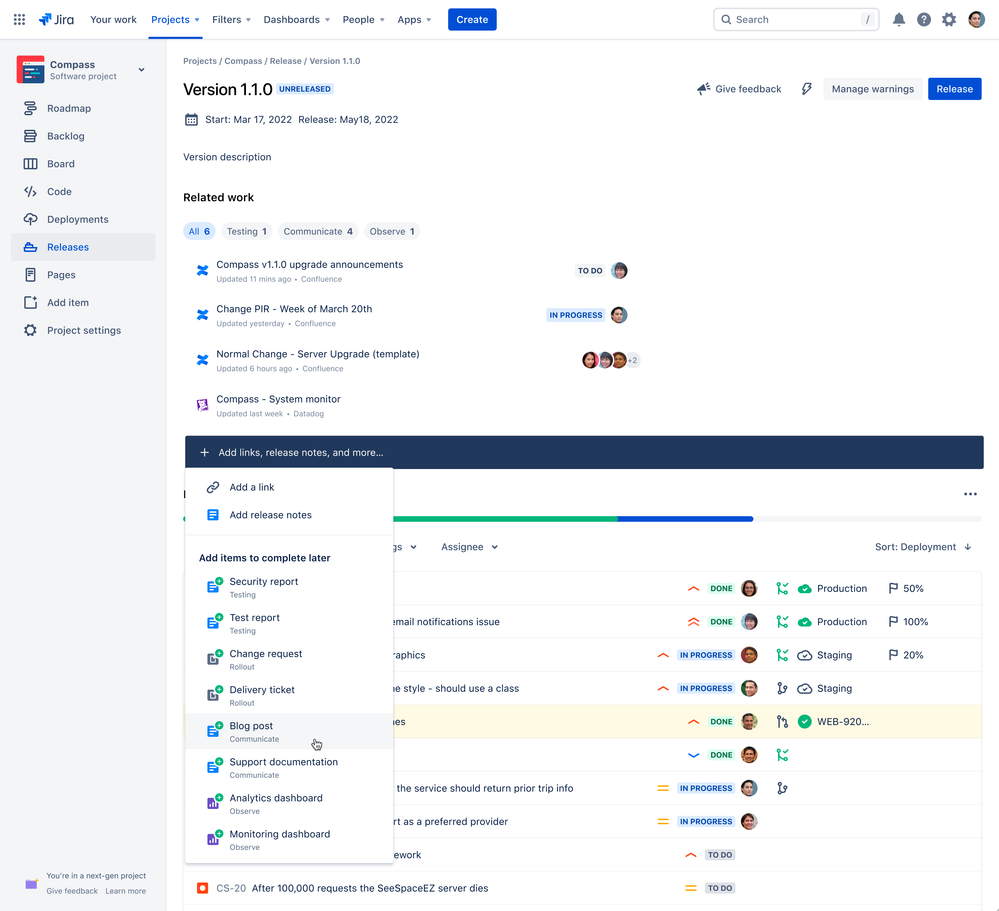Click the blue Release button
Screen dimensions: 999x911
coord(954,89)
